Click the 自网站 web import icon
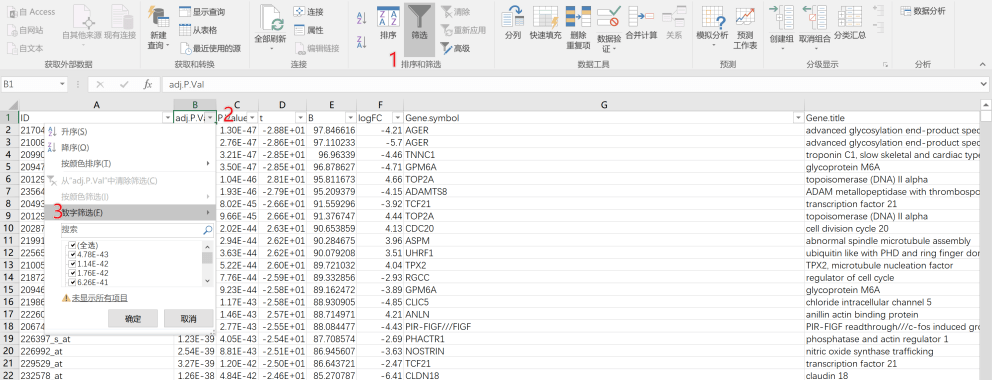The height and width of the screenshot is (380, 992). click(x=12, y=30)
